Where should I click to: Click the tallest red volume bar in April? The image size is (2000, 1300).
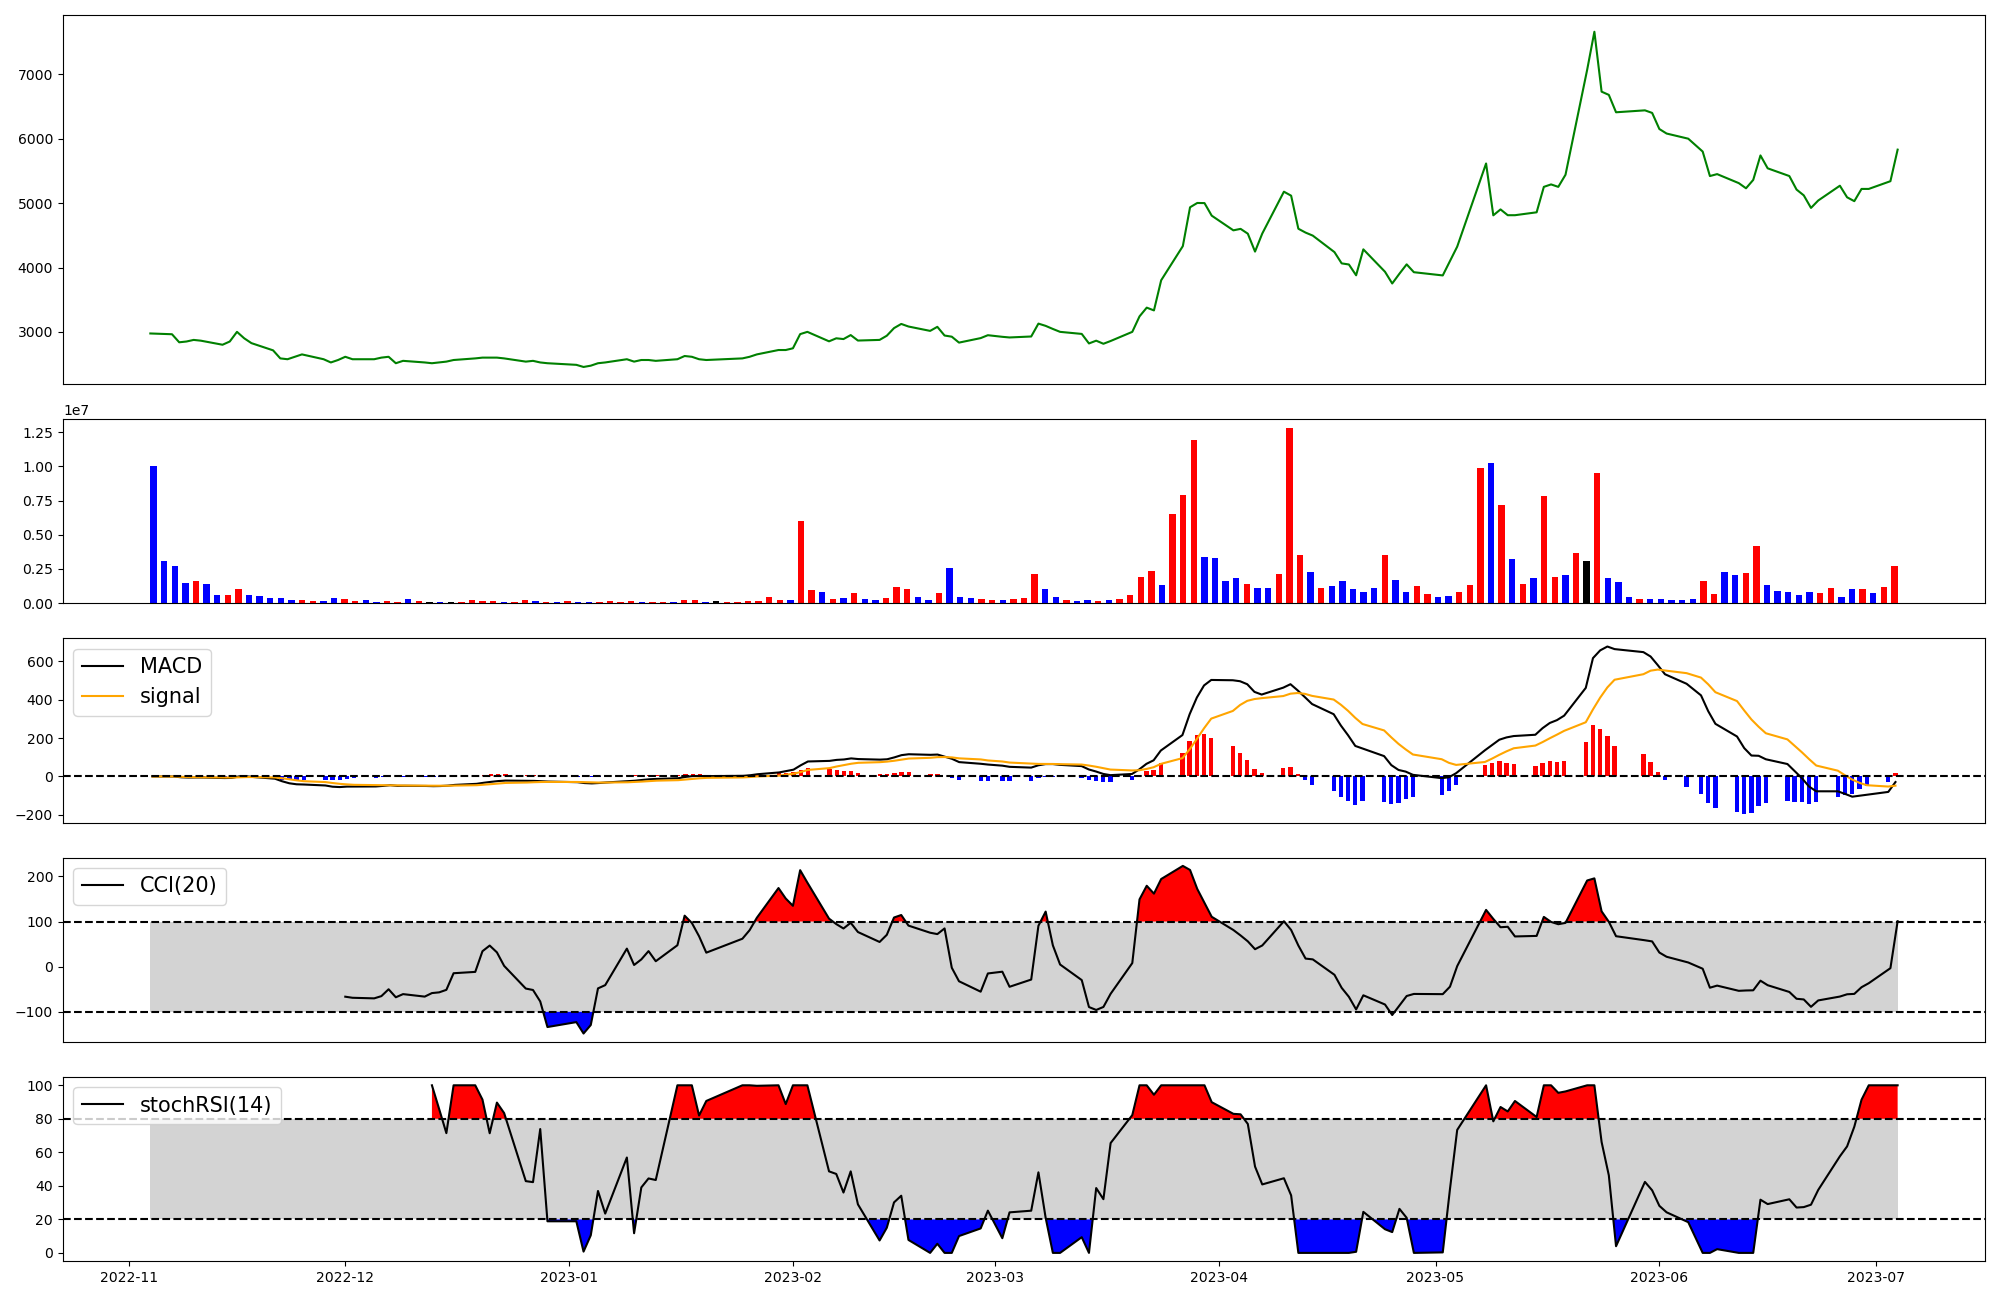(x=1289, y=515)
